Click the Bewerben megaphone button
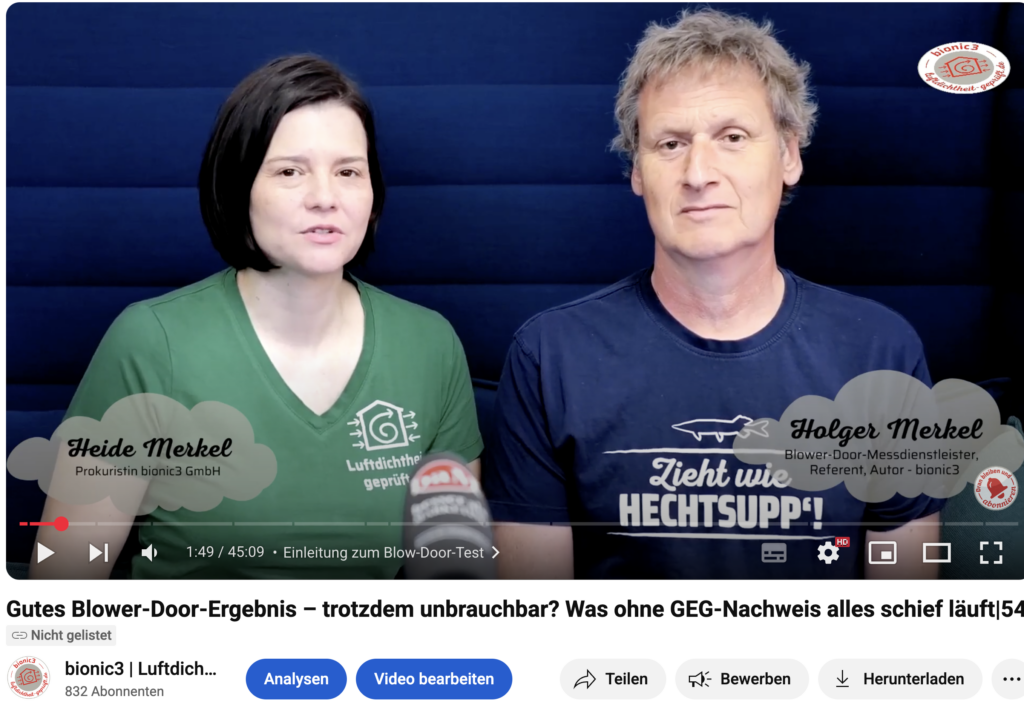1024x710 pixels. point(741,679)
